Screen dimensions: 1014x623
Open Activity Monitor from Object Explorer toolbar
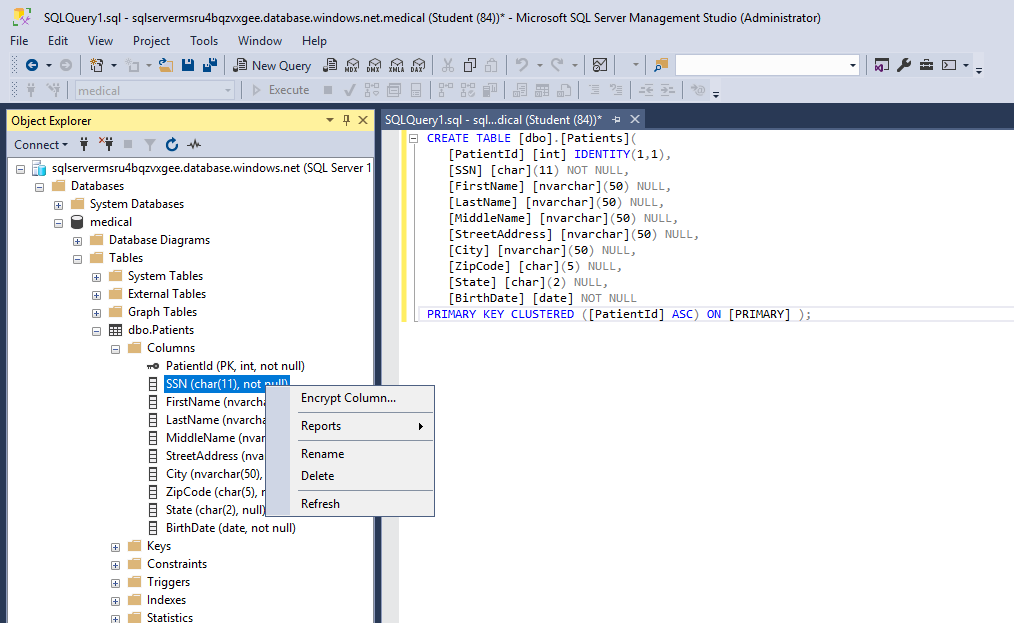click(194, 144)
